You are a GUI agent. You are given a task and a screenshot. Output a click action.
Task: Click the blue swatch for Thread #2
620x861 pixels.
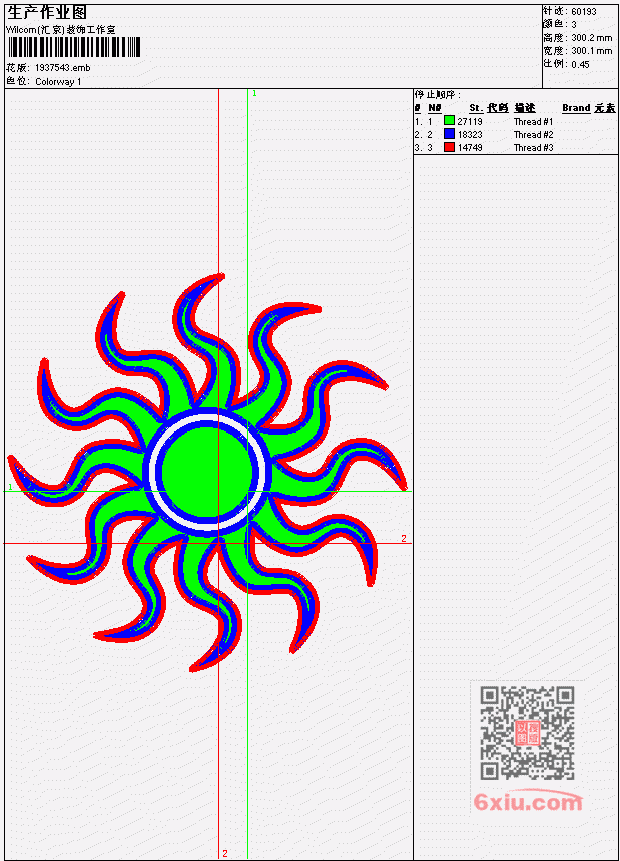[x=449, y=134]
